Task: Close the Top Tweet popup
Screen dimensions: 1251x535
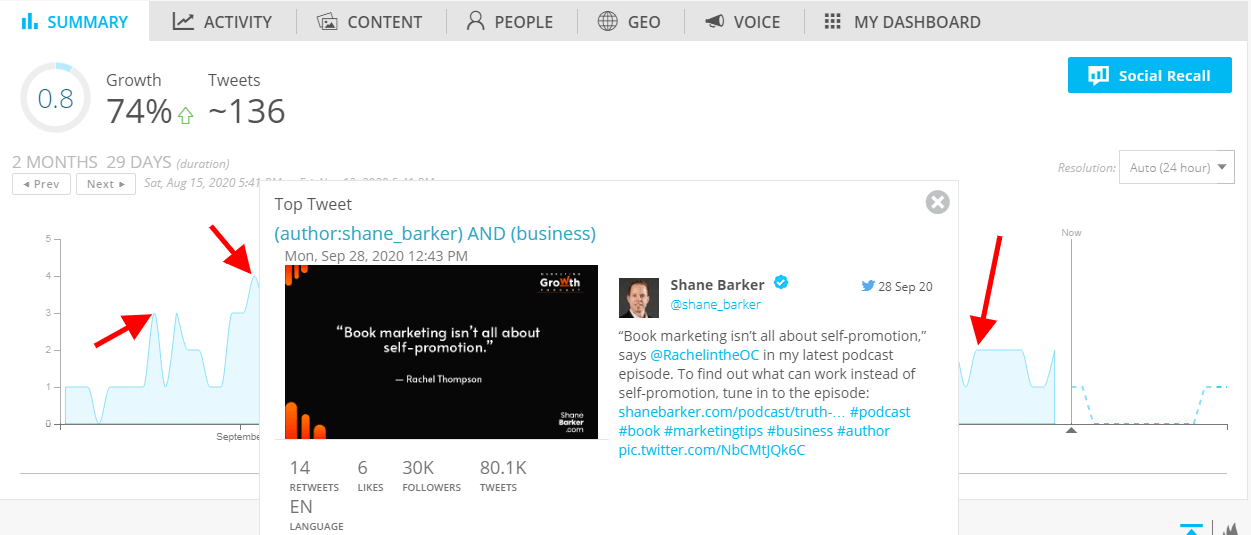Action: coord(937,202)
